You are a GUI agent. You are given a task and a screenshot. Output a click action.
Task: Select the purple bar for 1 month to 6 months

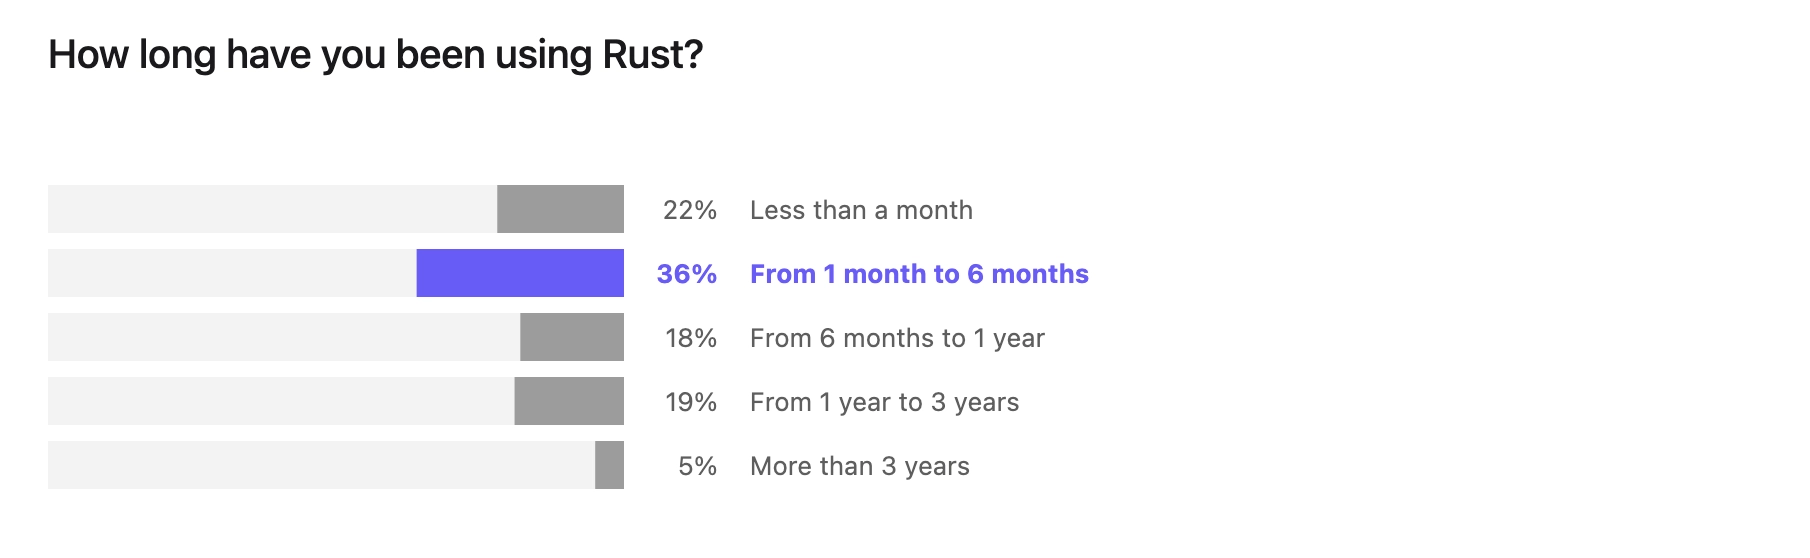pyautogui.click(x=520, y=273)
